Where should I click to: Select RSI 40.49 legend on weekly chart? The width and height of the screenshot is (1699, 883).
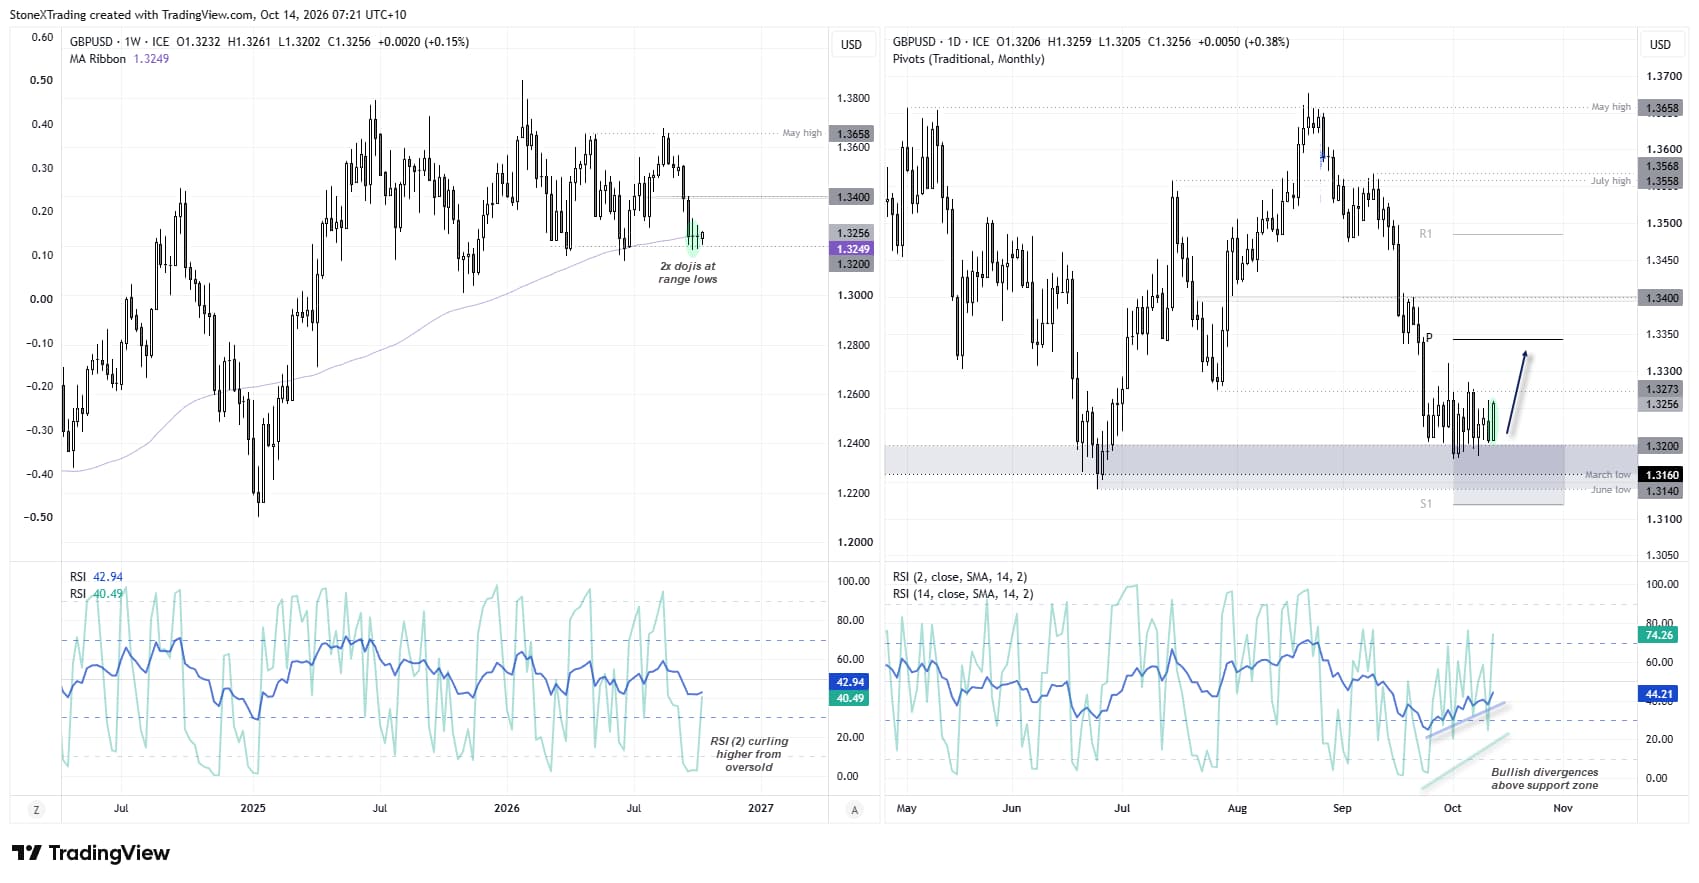tap(96, 594)
